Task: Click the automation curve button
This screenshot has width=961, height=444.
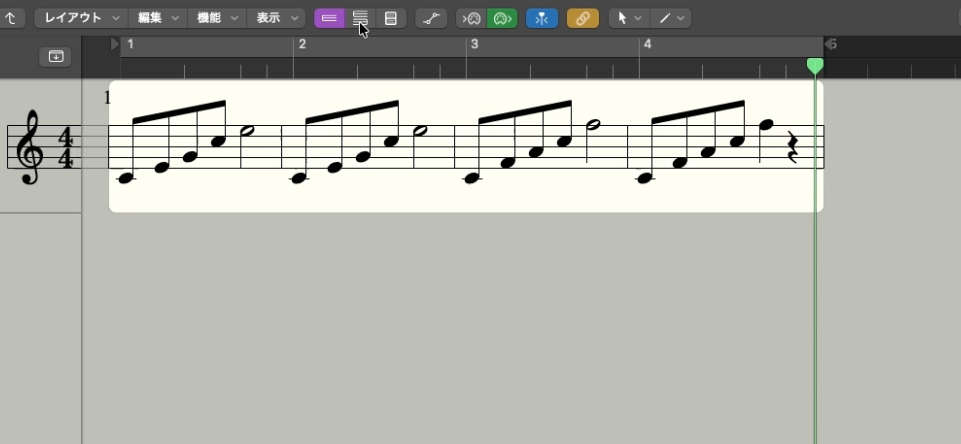Action: pyautogui.click(x=431, y=18)
